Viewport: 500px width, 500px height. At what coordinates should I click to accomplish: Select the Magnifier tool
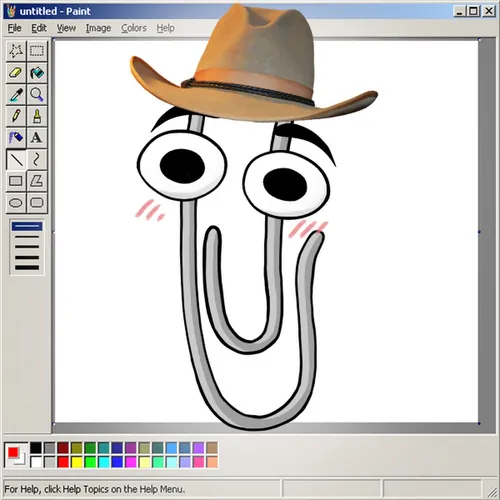(x=37, y=94)
